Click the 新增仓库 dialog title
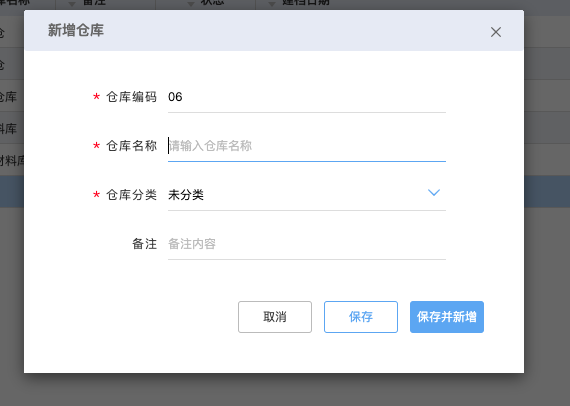This screenshot has height=406, width=570. coord(76,30)
